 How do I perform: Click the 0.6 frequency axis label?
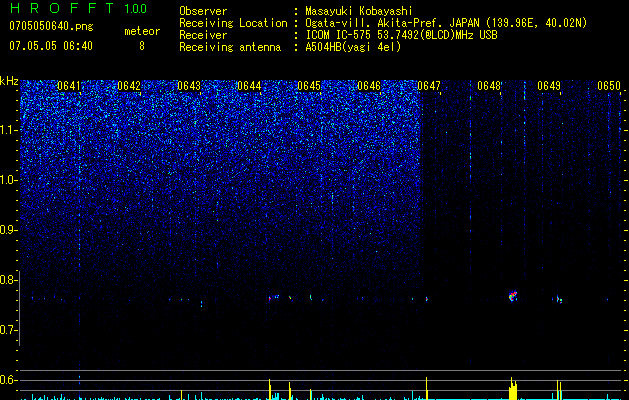8,380
